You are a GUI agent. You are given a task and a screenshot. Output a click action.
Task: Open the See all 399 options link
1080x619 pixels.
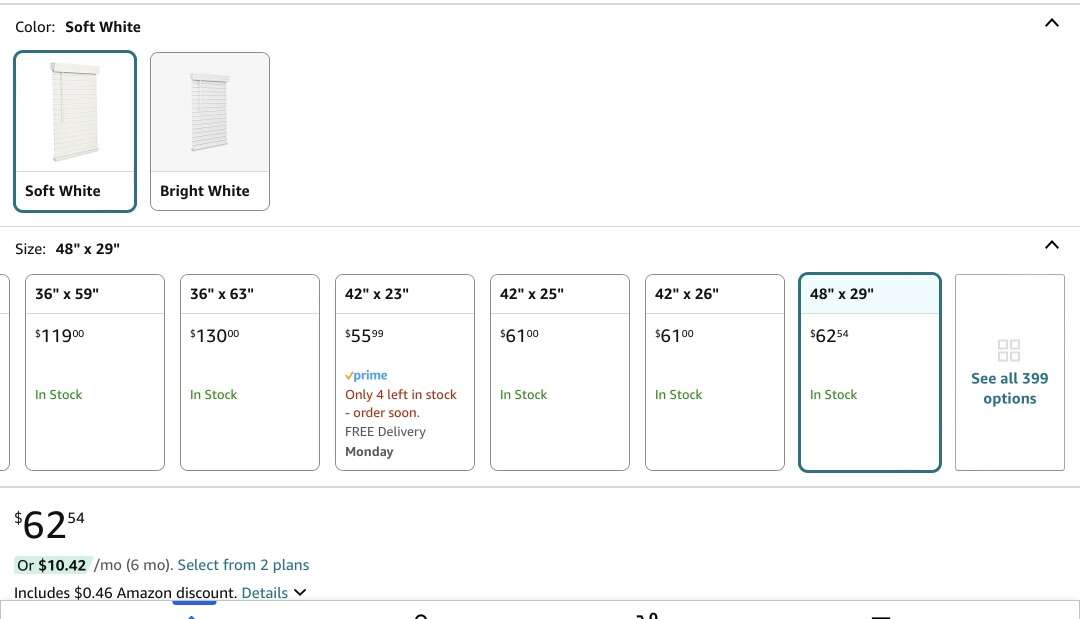(1010, 388)
